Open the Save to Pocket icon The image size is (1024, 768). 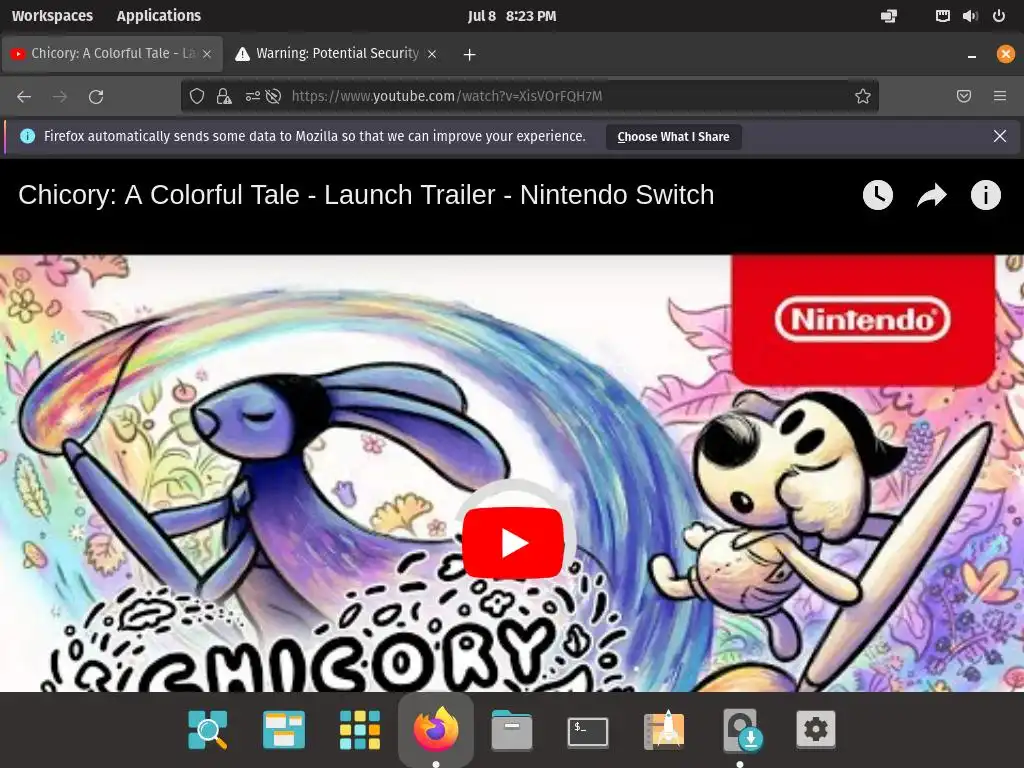[964, 97]
